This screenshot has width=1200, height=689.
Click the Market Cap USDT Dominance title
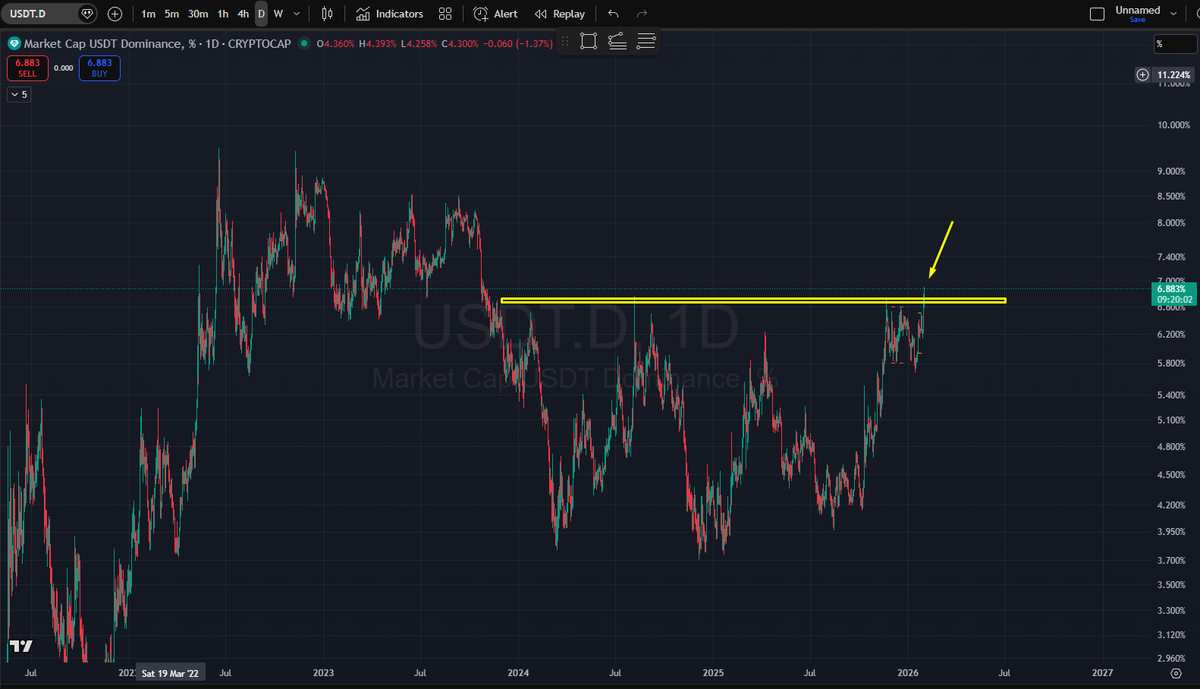tap(107, 43)
